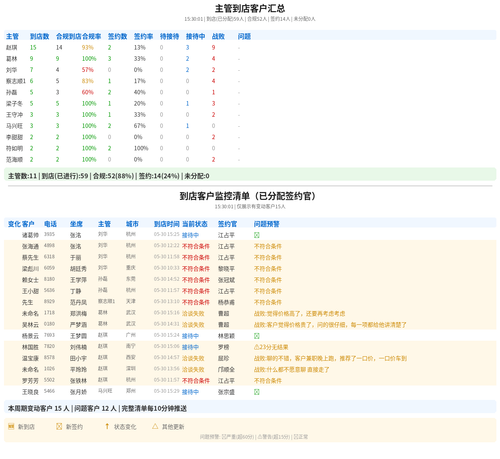Screen dimensions: 500x459
Task: Click the 城市 column header
Action: pos(132,224)
